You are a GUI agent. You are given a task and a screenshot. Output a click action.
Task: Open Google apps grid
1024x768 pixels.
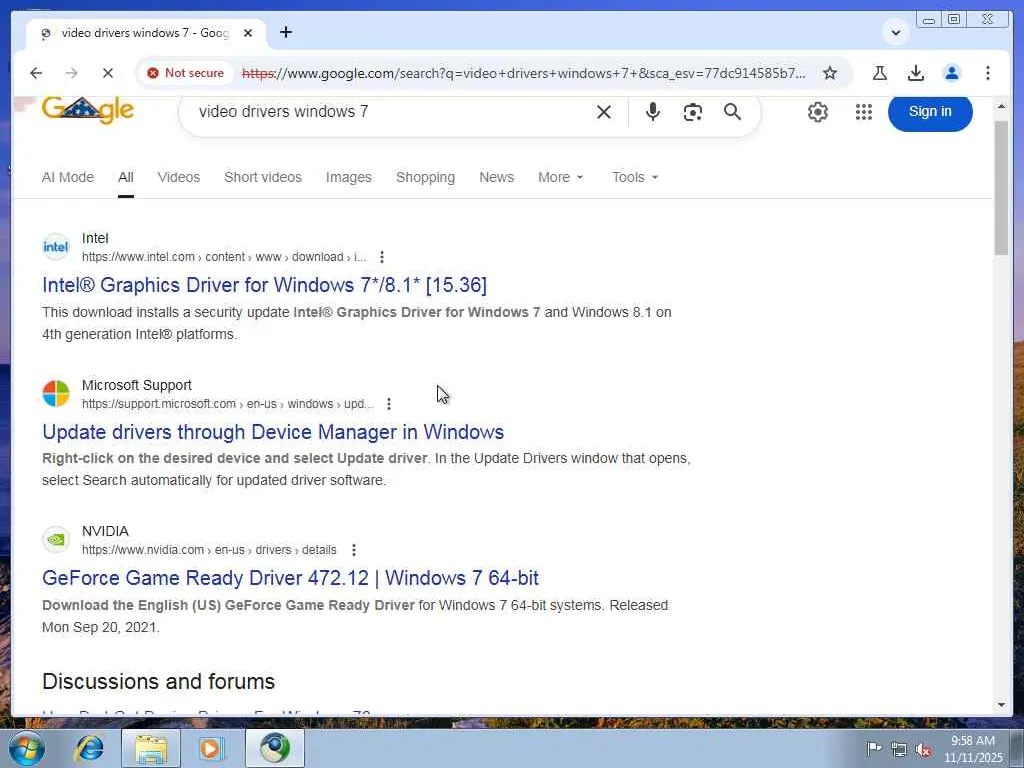coord(863,112)
